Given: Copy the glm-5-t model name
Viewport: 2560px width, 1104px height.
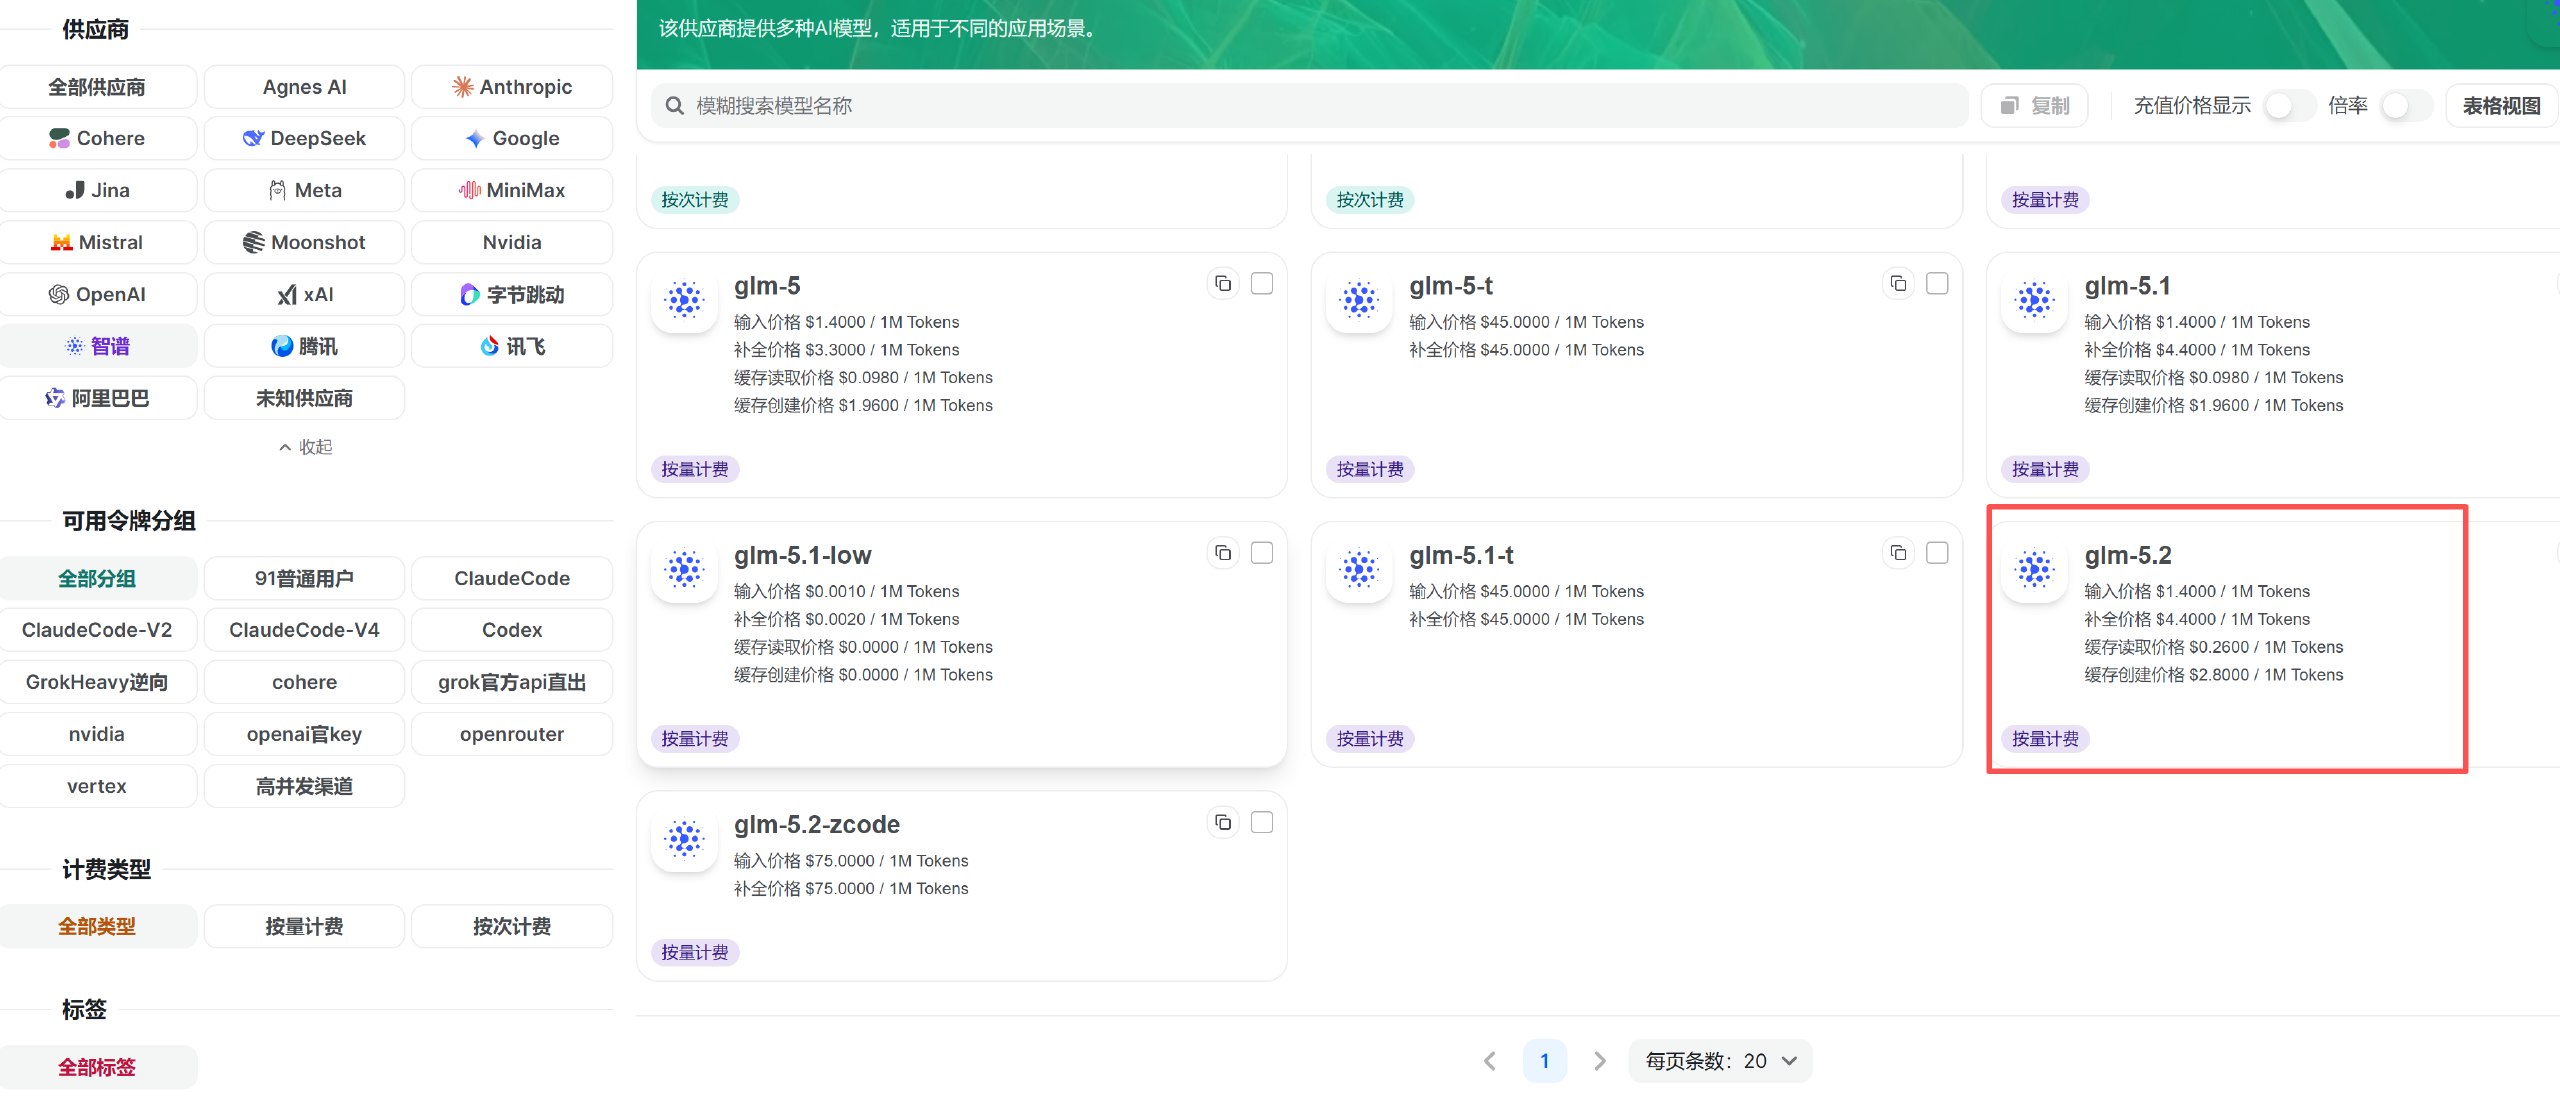Looking at the screenshot, I should 1898,284.
